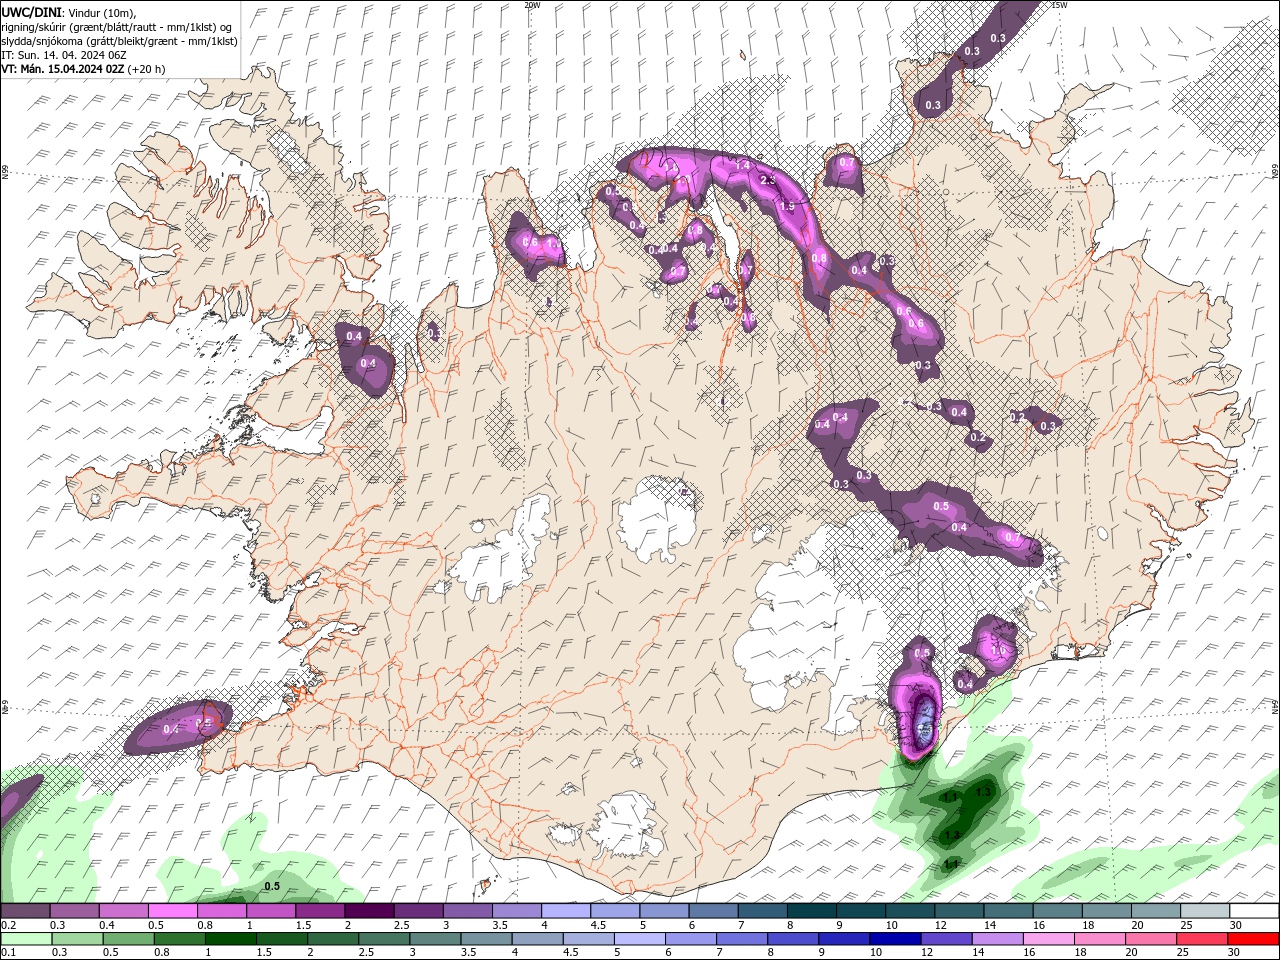Choose the rain legend swatch beginning at 20

tap(1151, 939)
